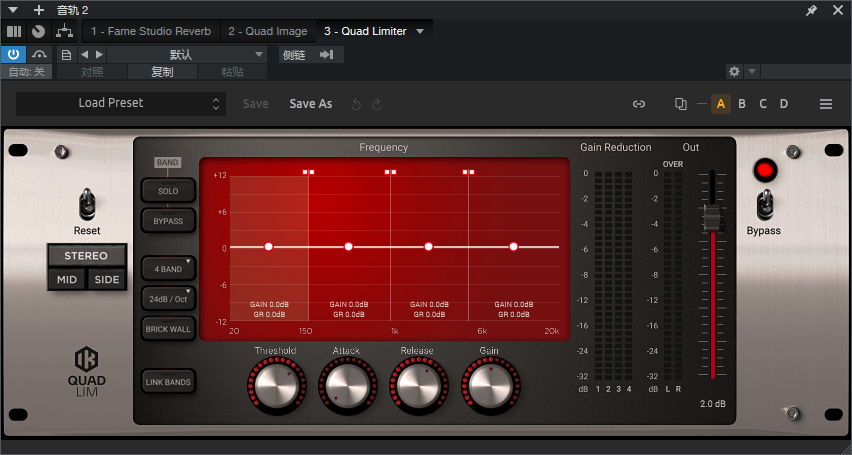
Task: Pin the plugin window
Action: pos(811,10)
